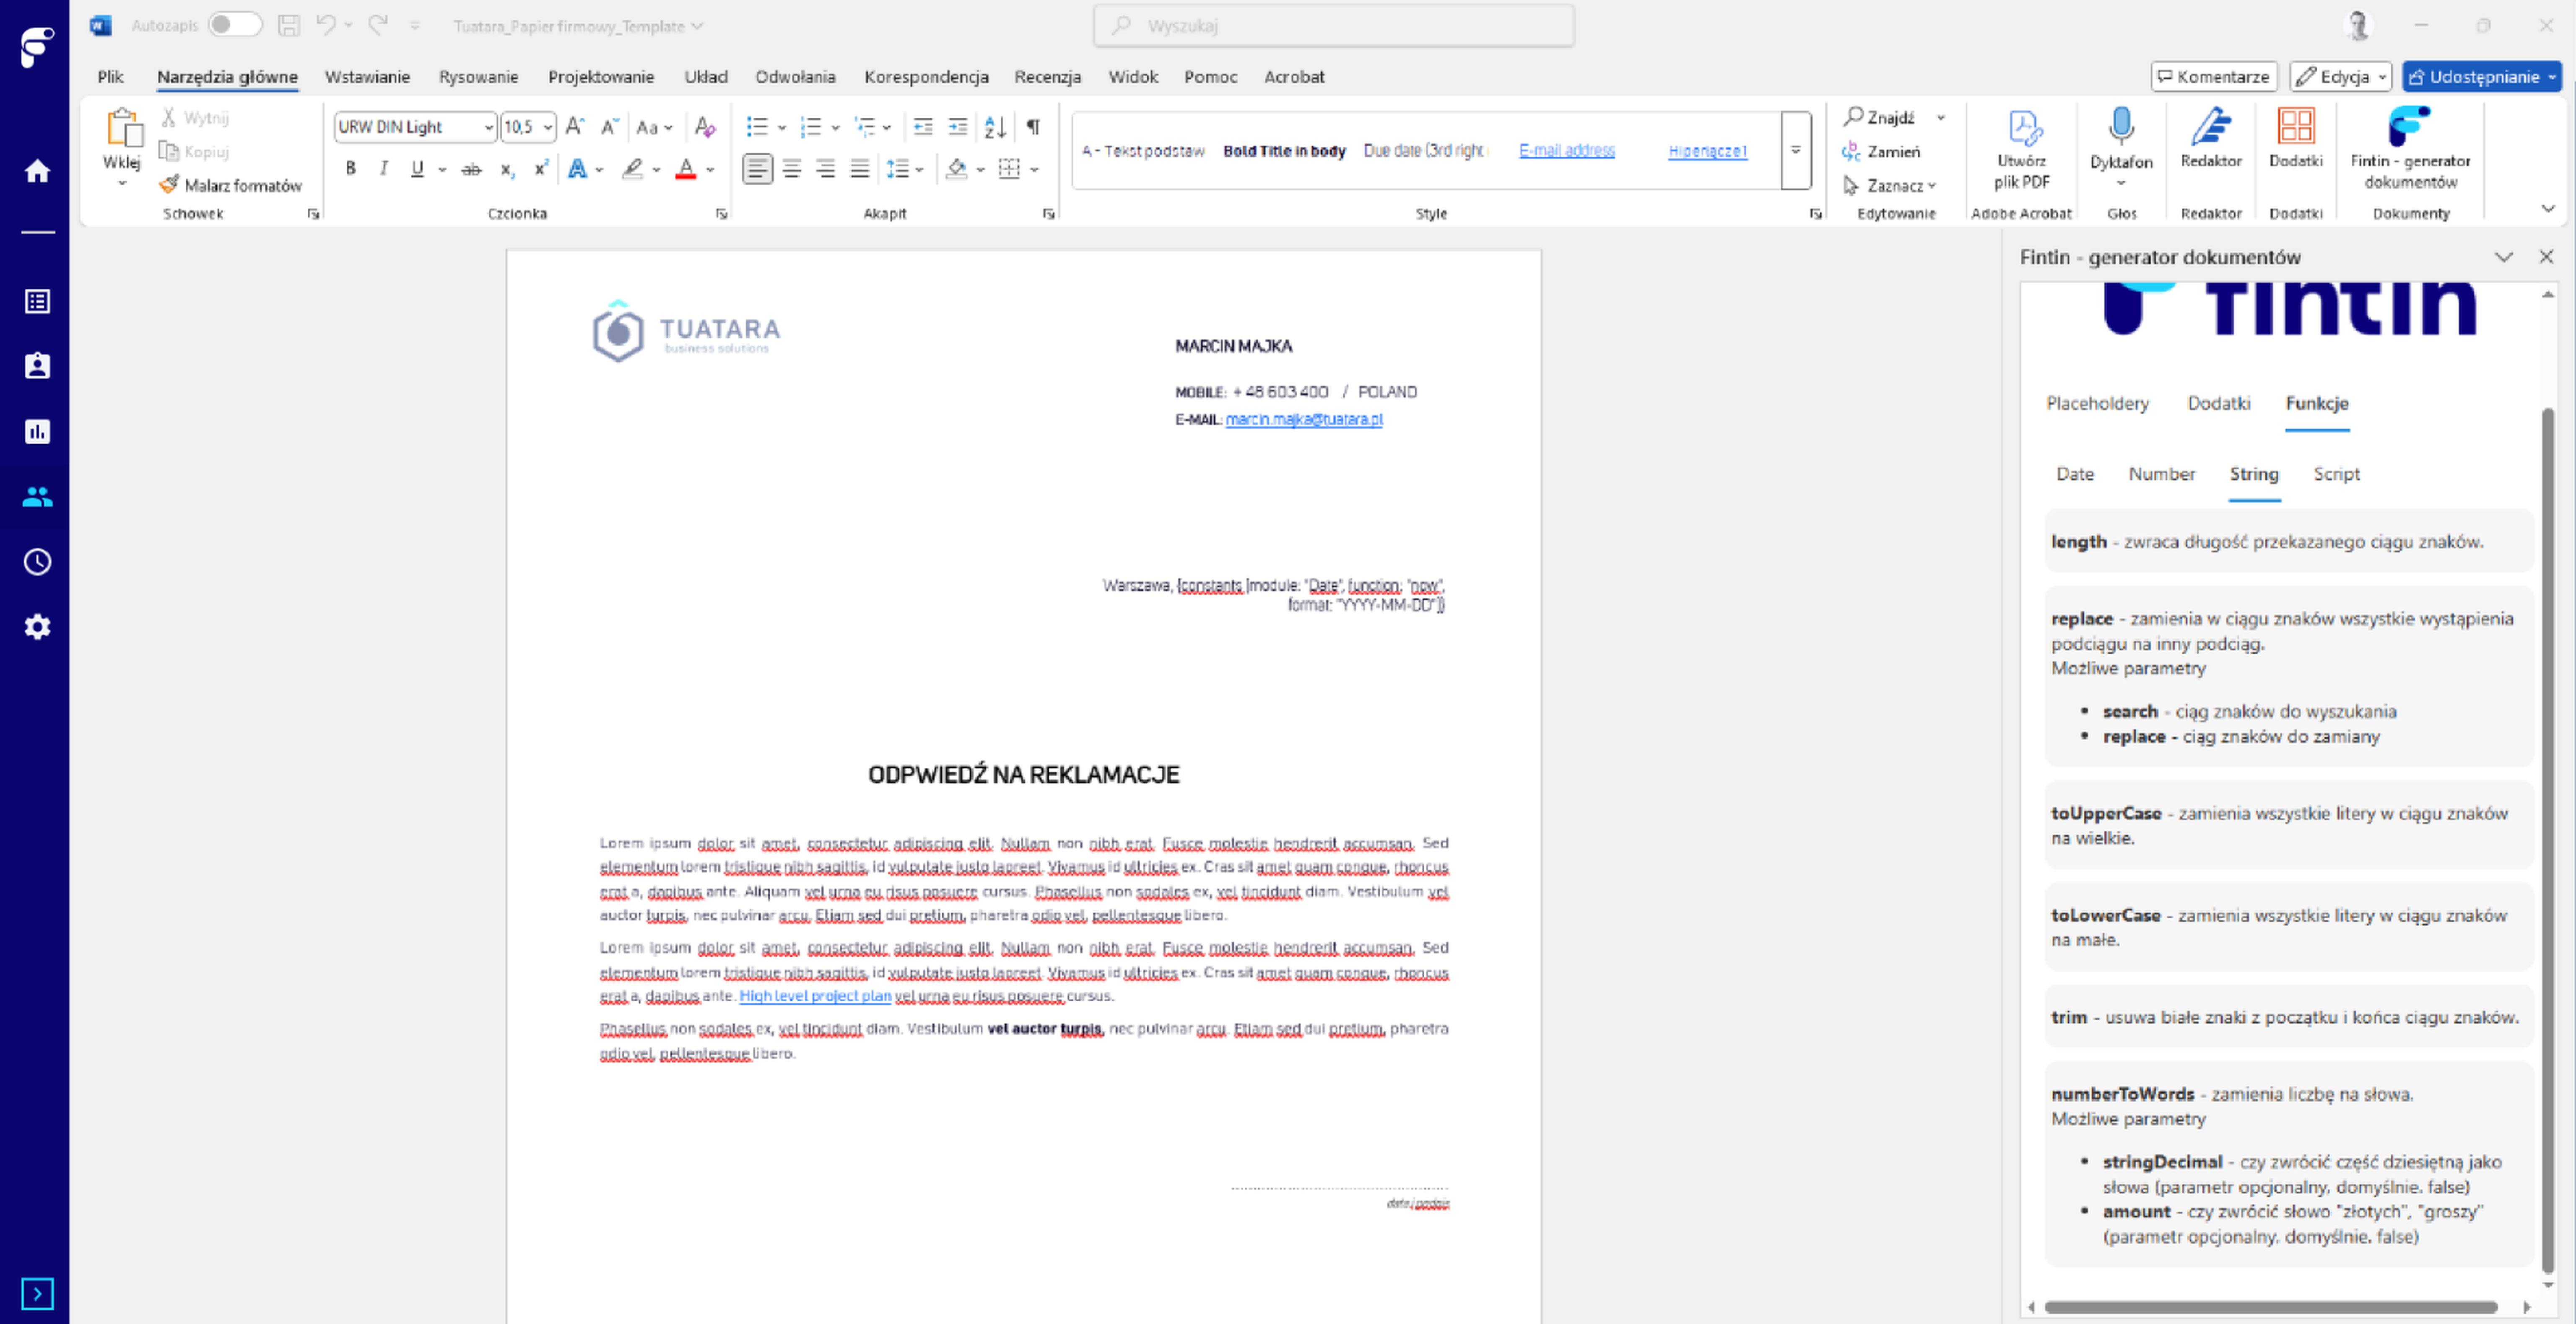Viewport: 2576px width, 1324px height.
Task: Click the Znajdź find button
Action: pyautogui.click(x=1879, y=118)
